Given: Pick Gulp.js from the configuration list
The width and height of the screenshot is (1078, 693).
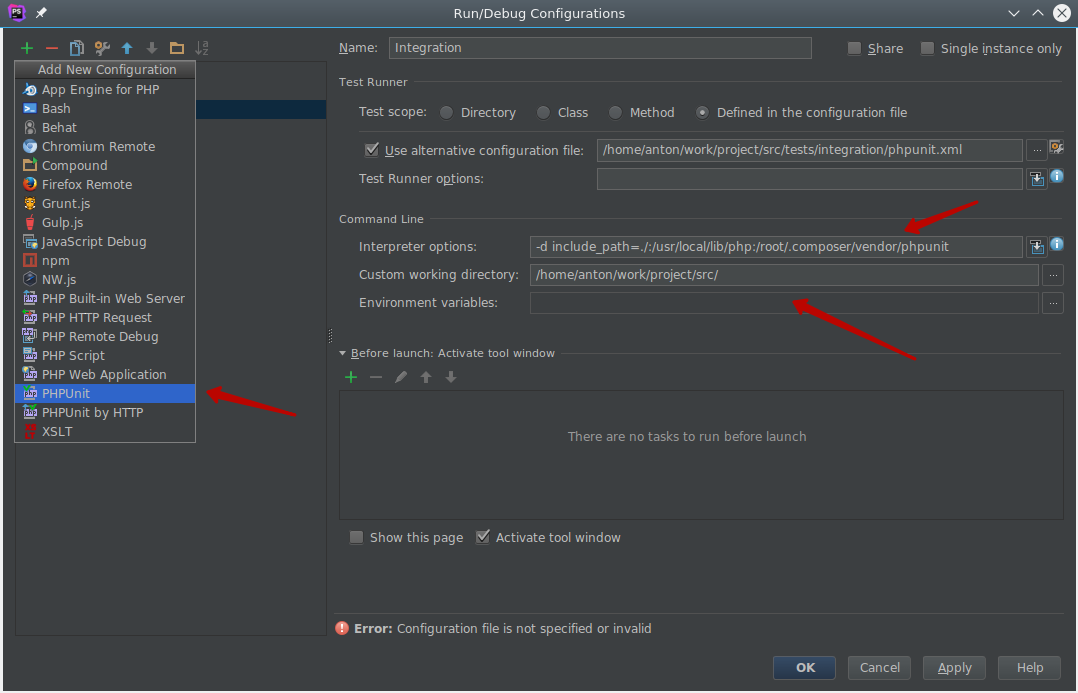Looking at the screenshot, I should pos(105,223).
